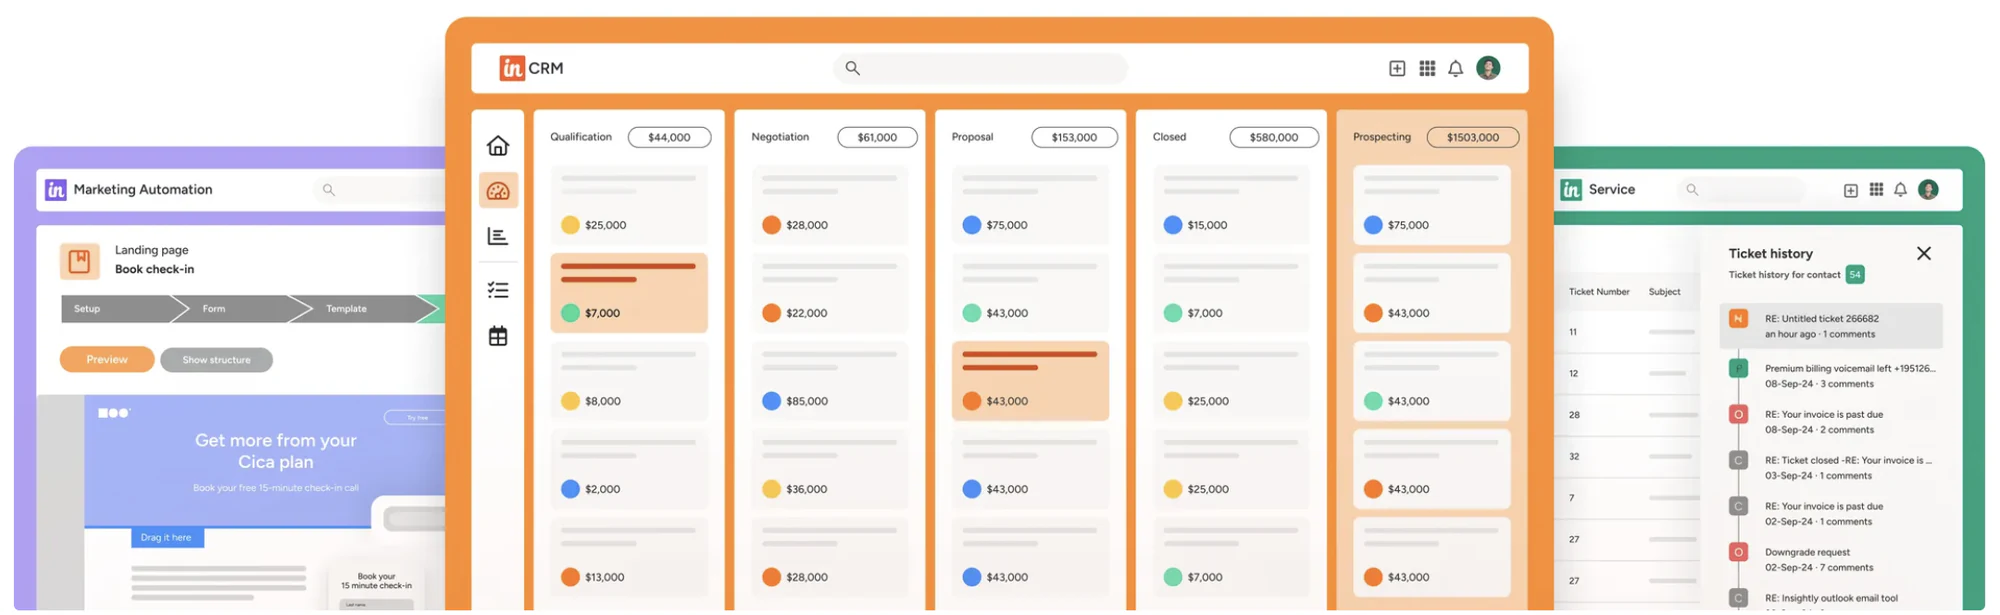Image resolution: width=2000 pixels, height=615 pixels.
Task: Click the CRM search magnifier icon
Action: click(852, 68)
